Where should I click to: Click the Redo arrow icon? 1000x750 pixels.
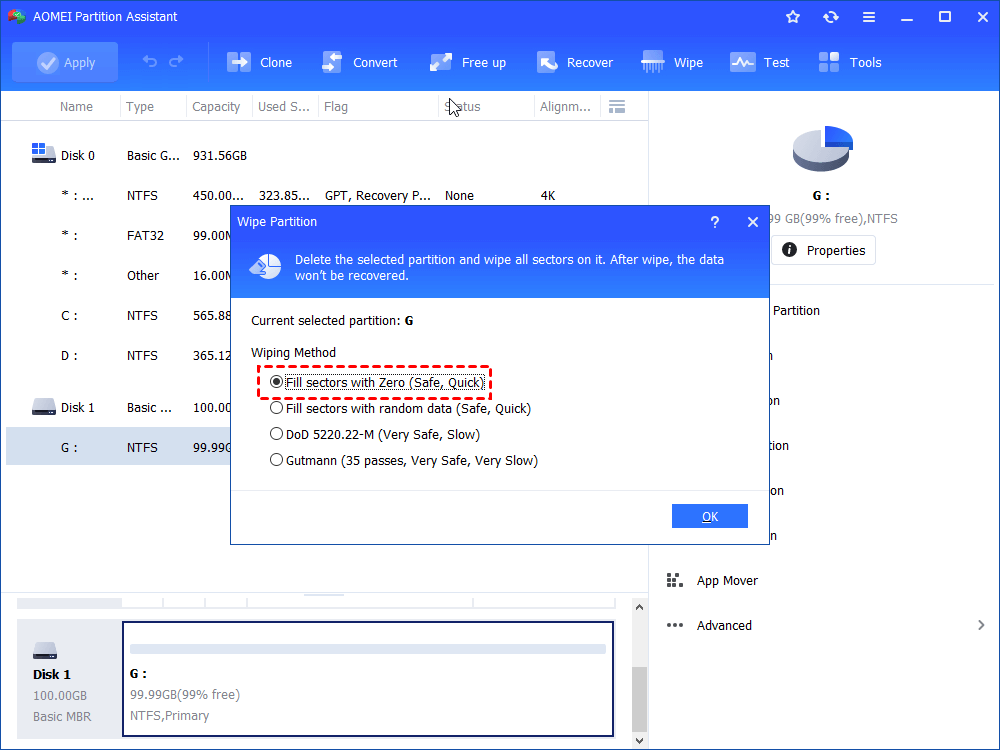[177, 62]
